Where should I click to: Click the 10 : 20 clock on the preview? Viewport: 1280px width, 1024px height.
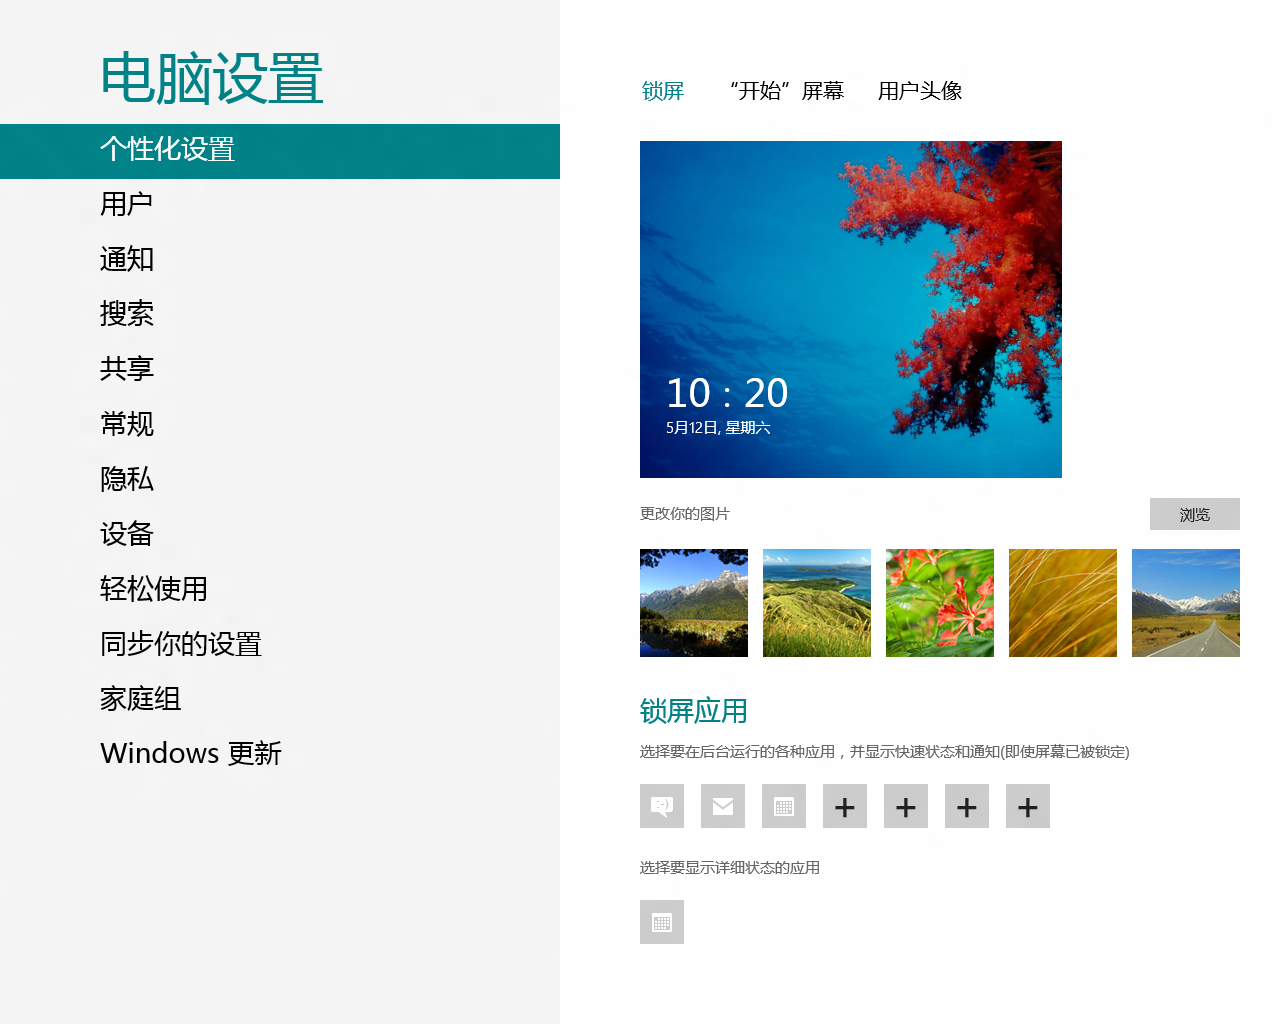click(727, 393)
